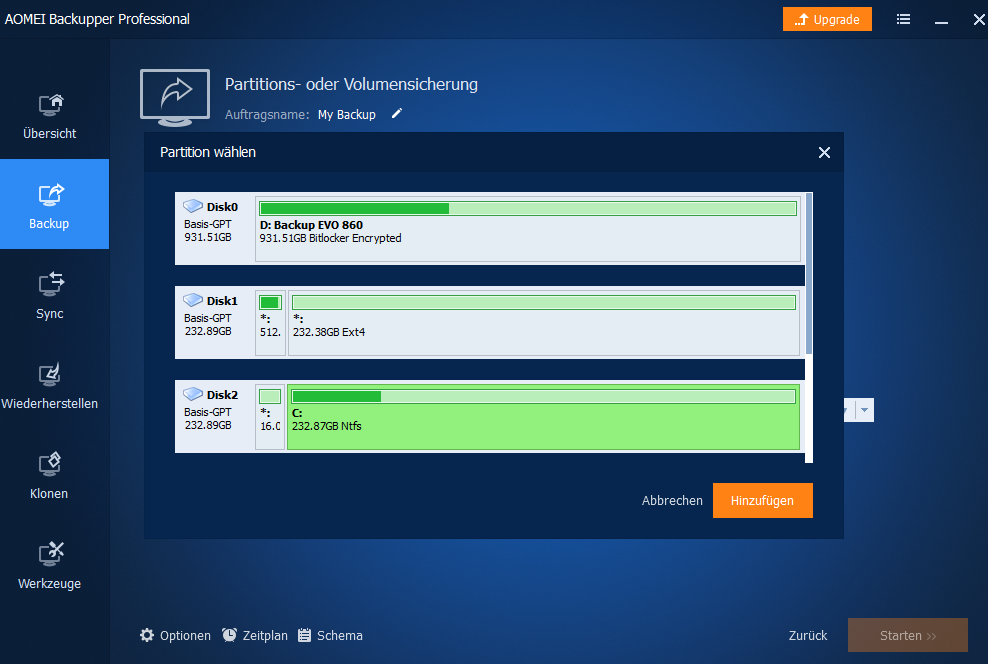Image resolution: width=988 pixels, height=664 pixels.
Task: Open the hamburger menu icon
Action: point(904,20)
